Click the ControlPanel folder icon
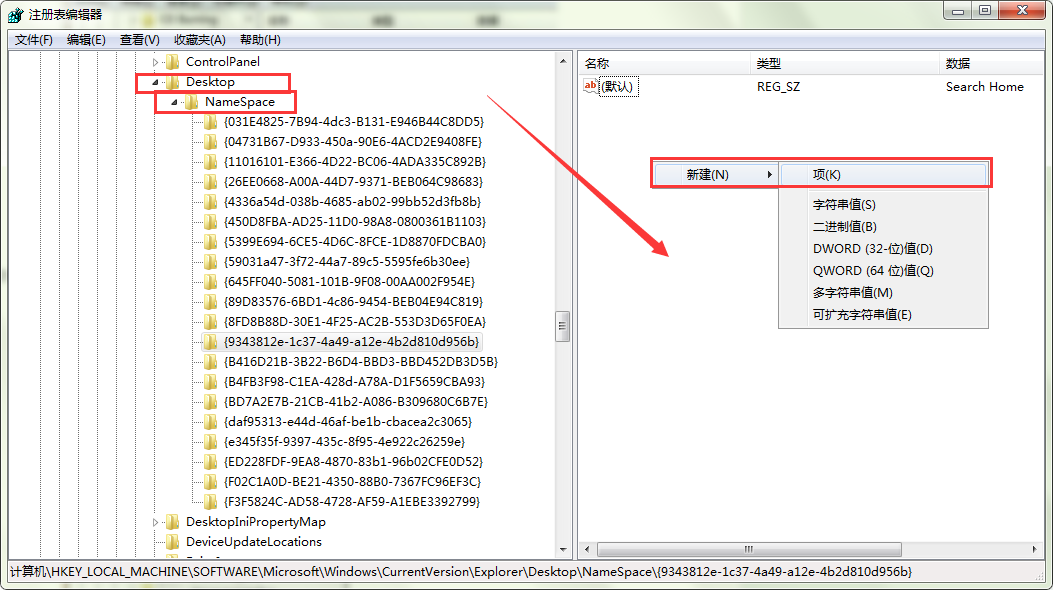This screenshot has width=1053, height=590. (x=172, y=62)
